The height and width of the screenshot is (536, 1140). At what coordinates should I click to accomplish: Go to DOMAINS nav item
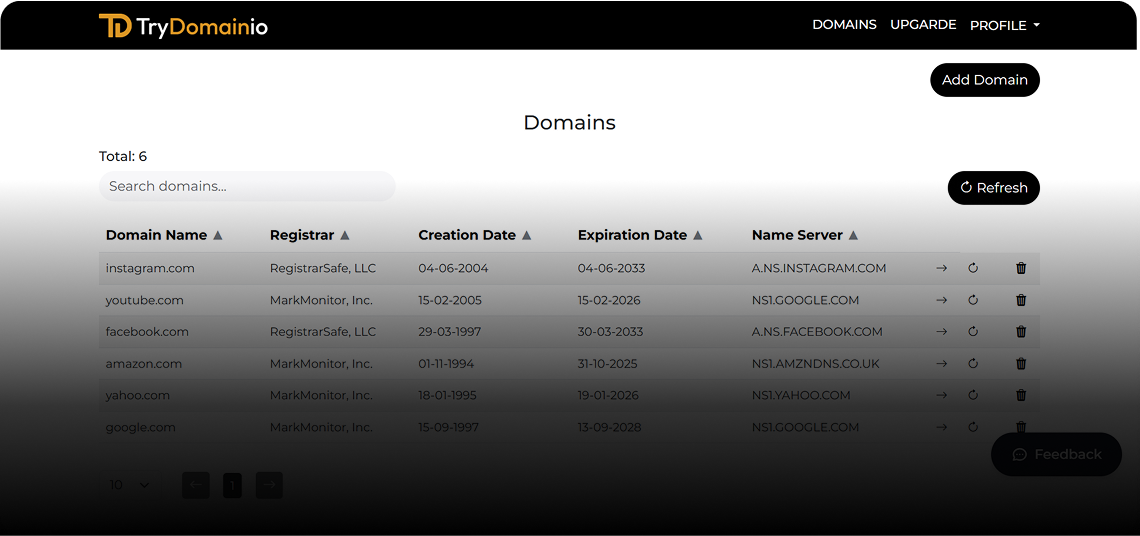point(844,25)
